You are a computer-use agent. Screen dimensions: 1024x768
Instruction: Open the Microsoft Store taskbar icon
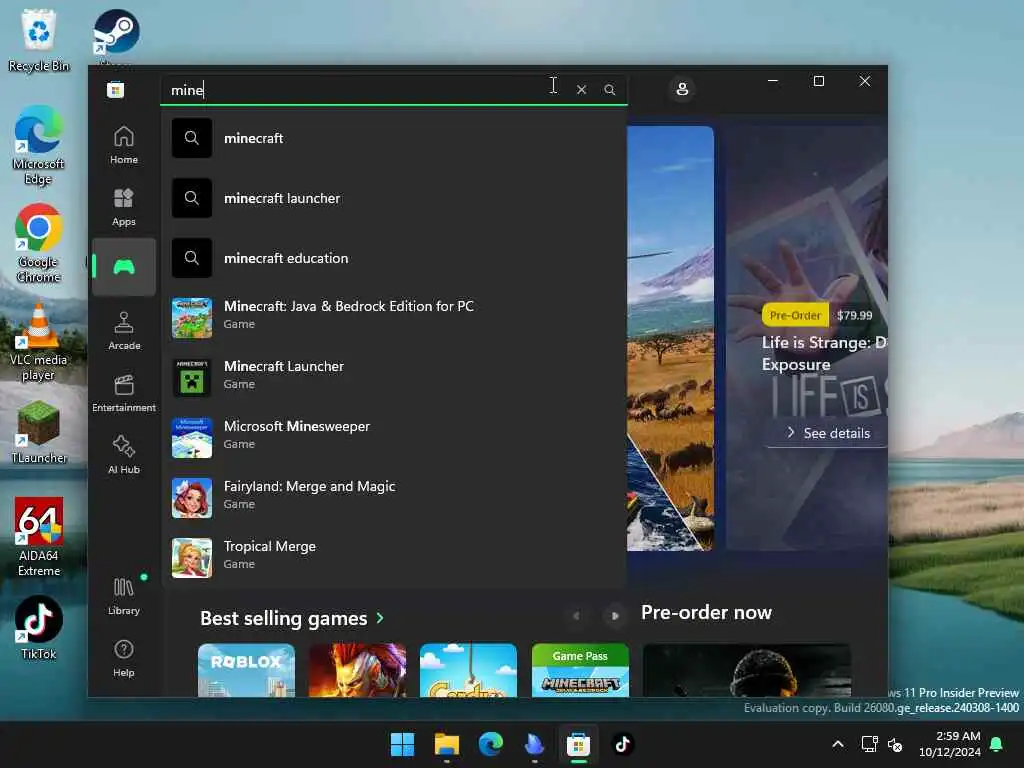pos(579,744)
